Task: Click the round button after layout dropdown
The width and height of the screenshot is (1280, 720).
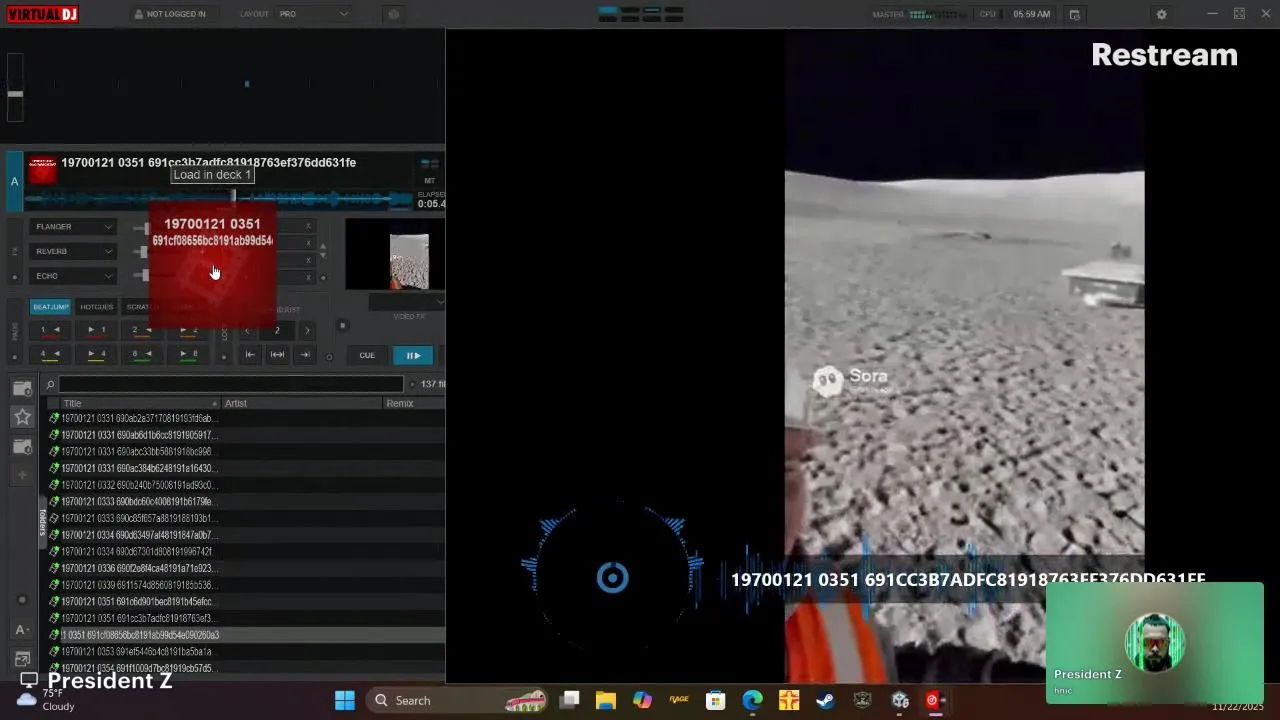Action: (393, 14)
